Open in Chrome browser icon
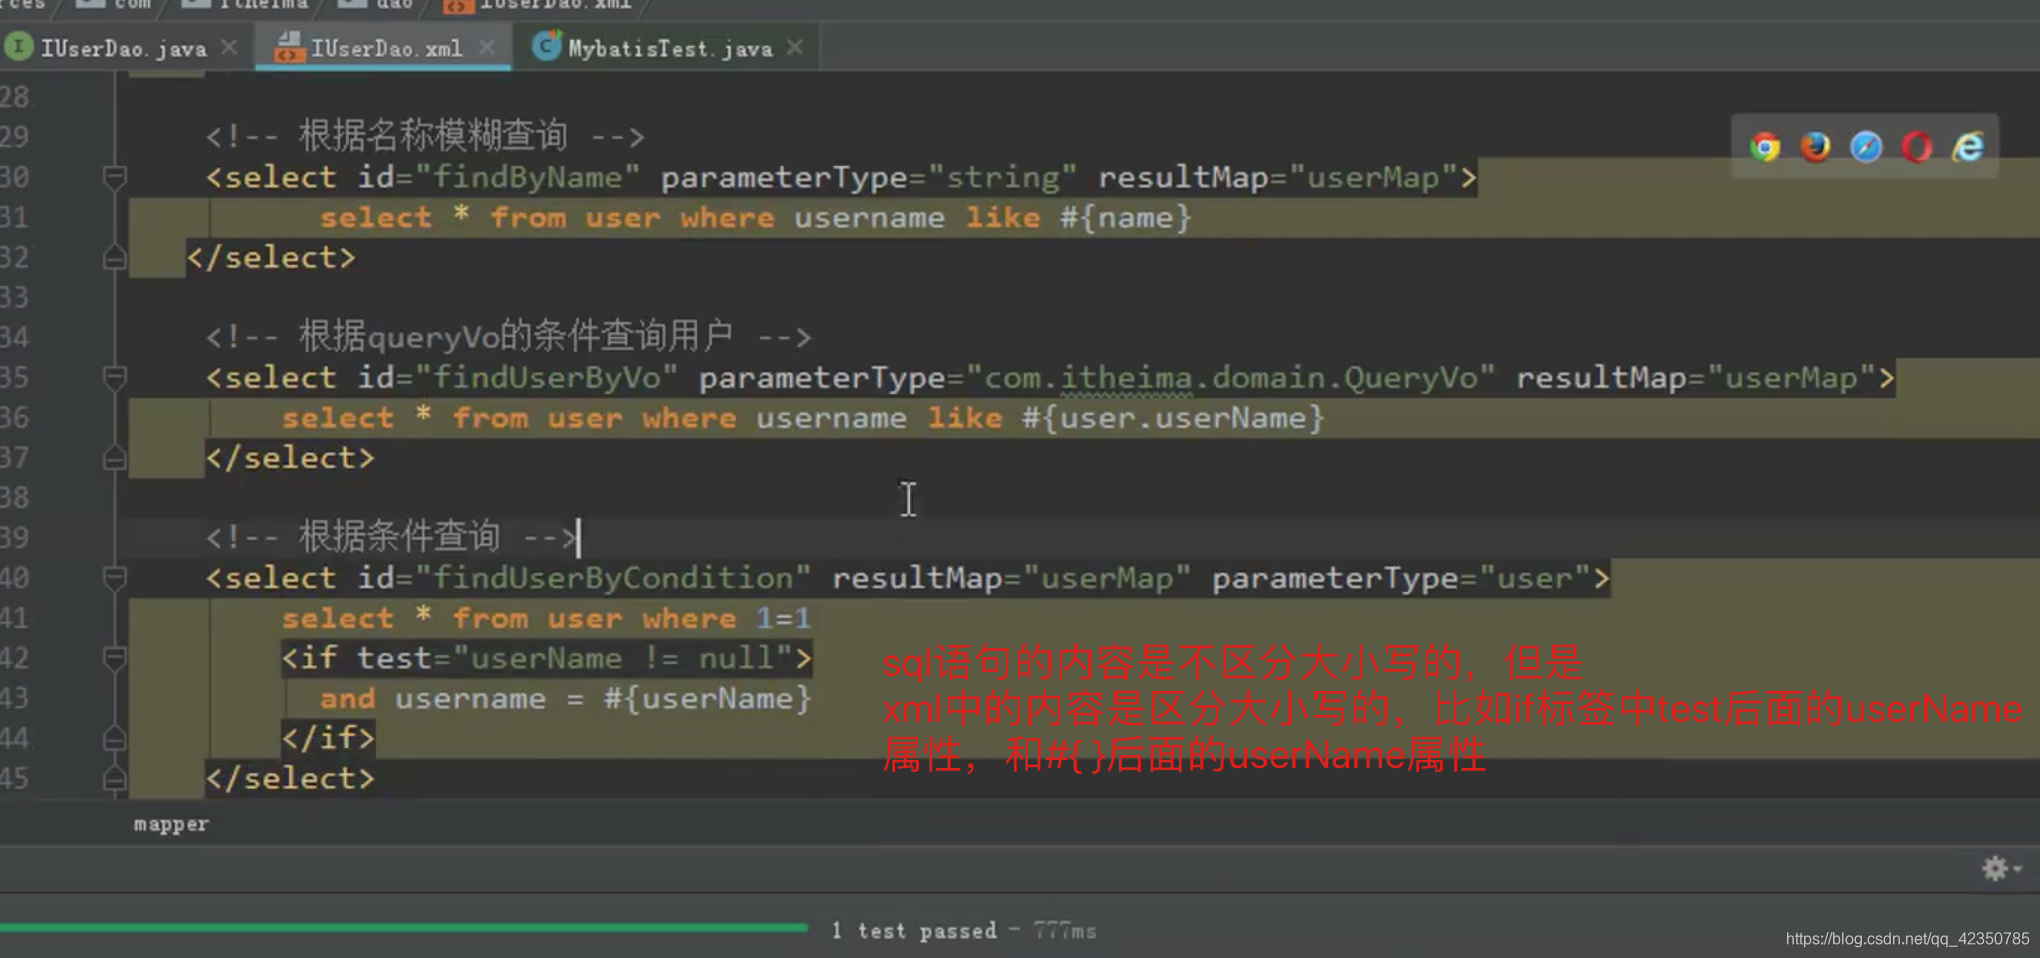 [1765, 147]
